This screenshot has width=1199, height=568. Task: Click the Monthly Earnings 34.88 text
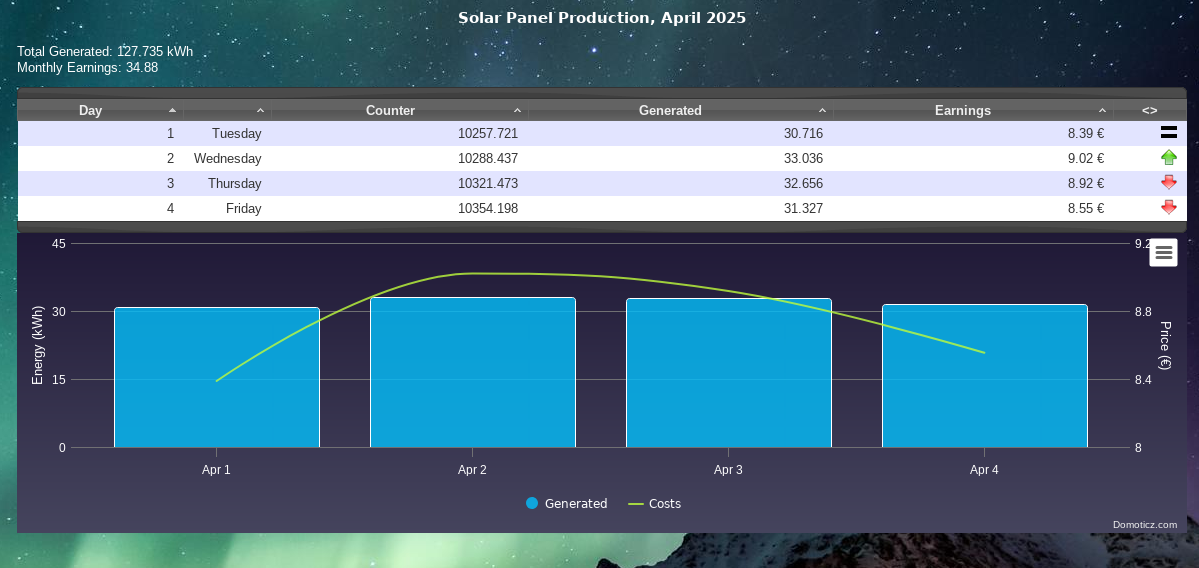(87, 67)
